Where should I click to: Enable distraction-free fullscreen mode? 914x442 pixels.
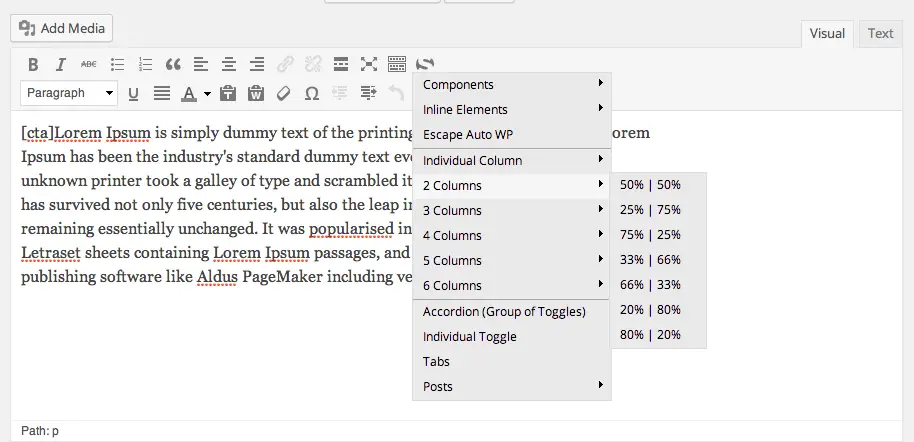pos(369,64)
